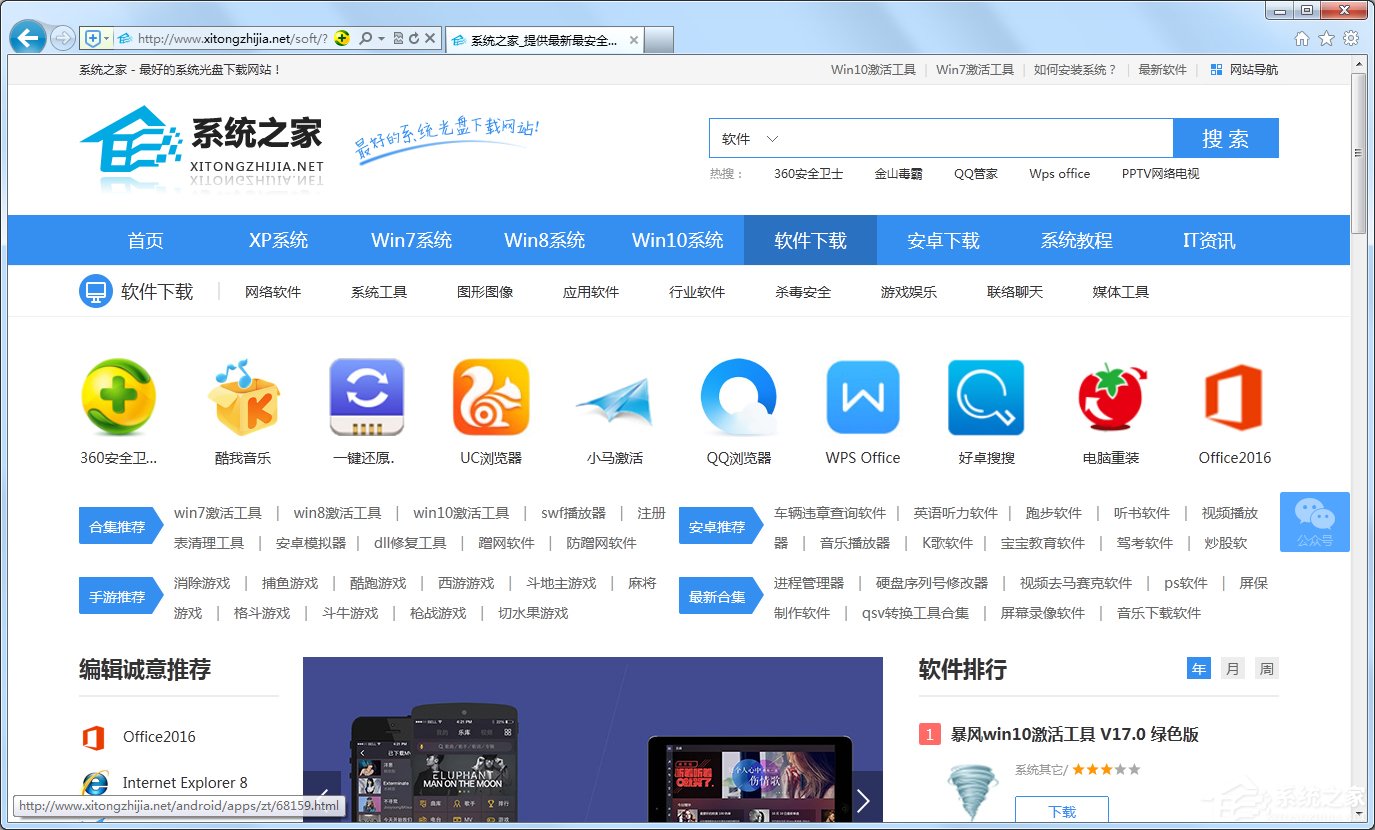Open the 公众号 WeChat floating icon

tap(1315, 522)
